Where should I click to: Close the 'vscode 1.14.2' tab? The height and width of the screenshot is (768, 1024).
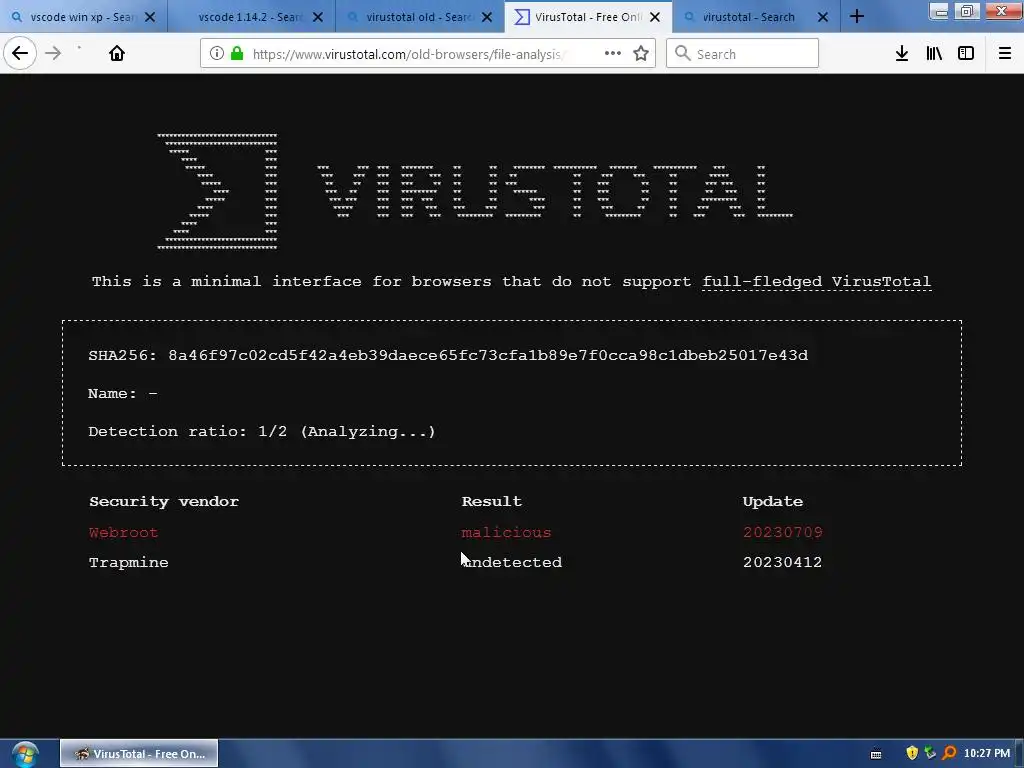(318, 17)
